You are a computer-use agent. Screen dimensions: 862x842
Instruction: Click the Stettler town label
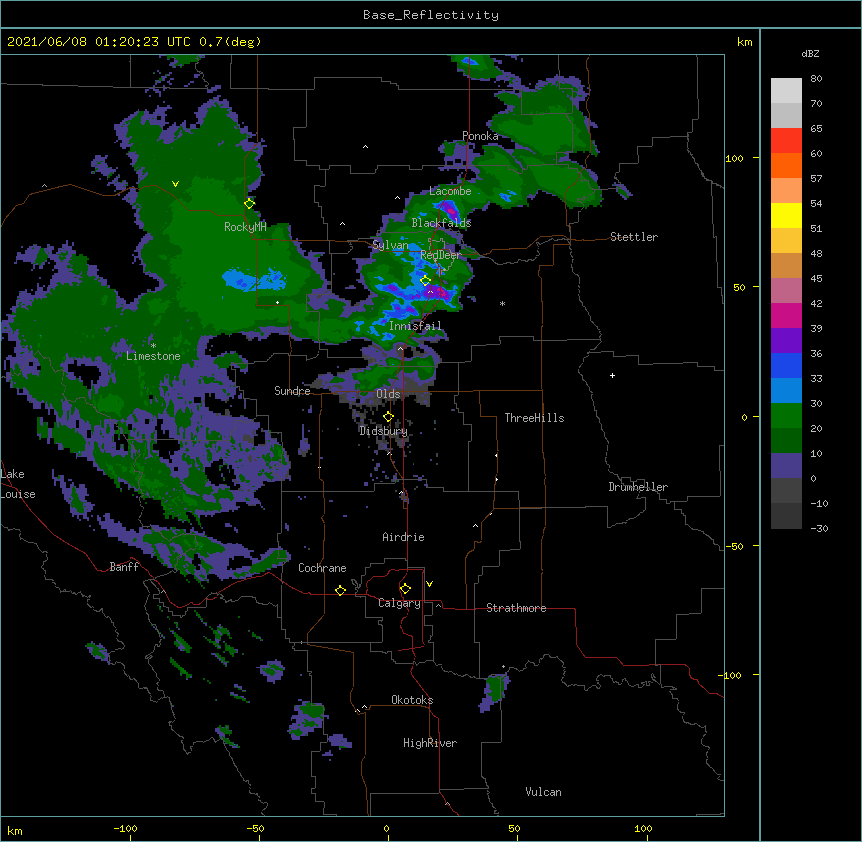pyautogui.click(x=634, y=237)
